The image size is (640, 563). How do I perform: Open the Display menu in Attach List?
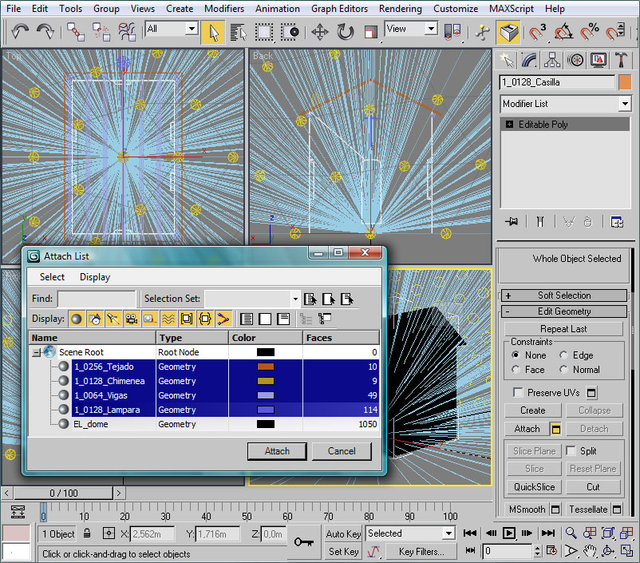coord(95,277)
